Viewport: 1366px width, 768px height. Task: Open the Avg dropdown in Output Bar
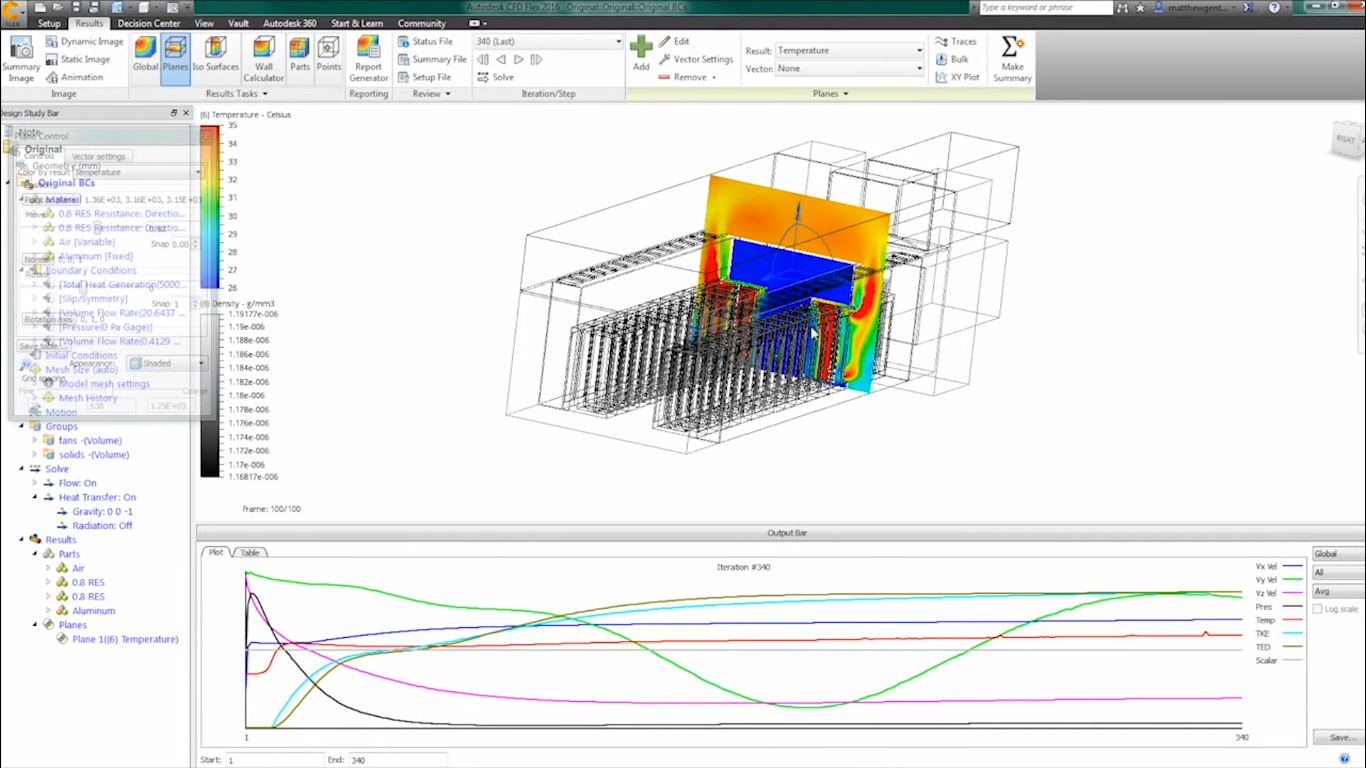coord(1338,592)
